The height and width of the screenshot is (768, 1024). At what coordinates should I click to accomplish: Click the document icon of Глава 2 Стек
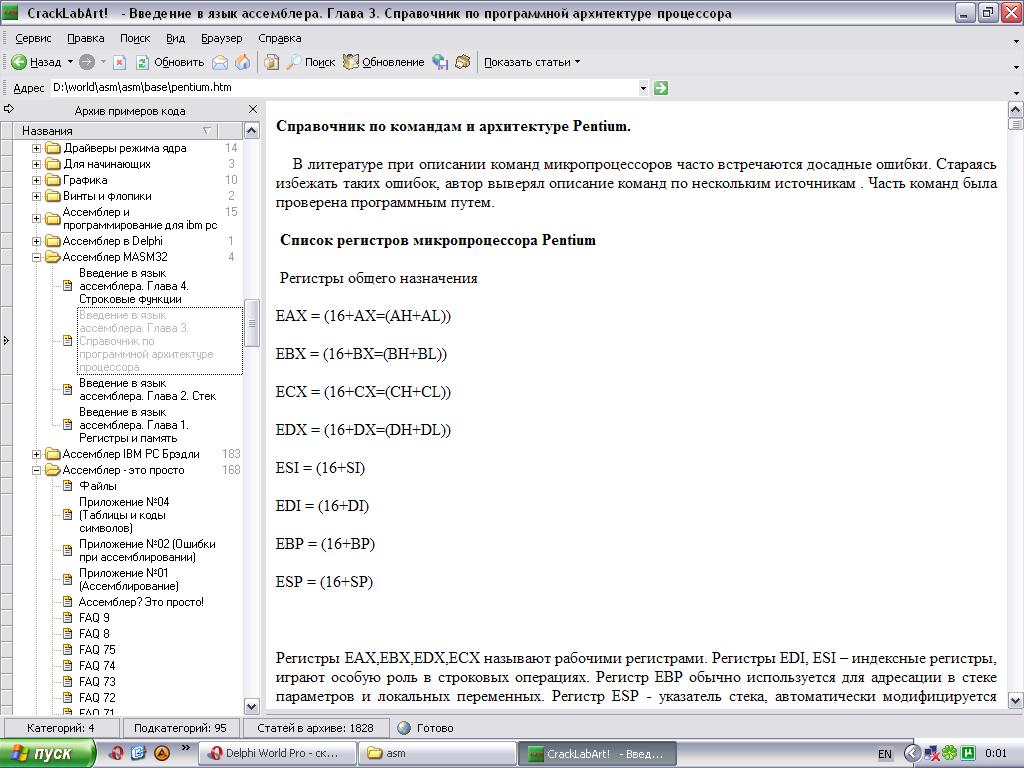pos(67,389)
